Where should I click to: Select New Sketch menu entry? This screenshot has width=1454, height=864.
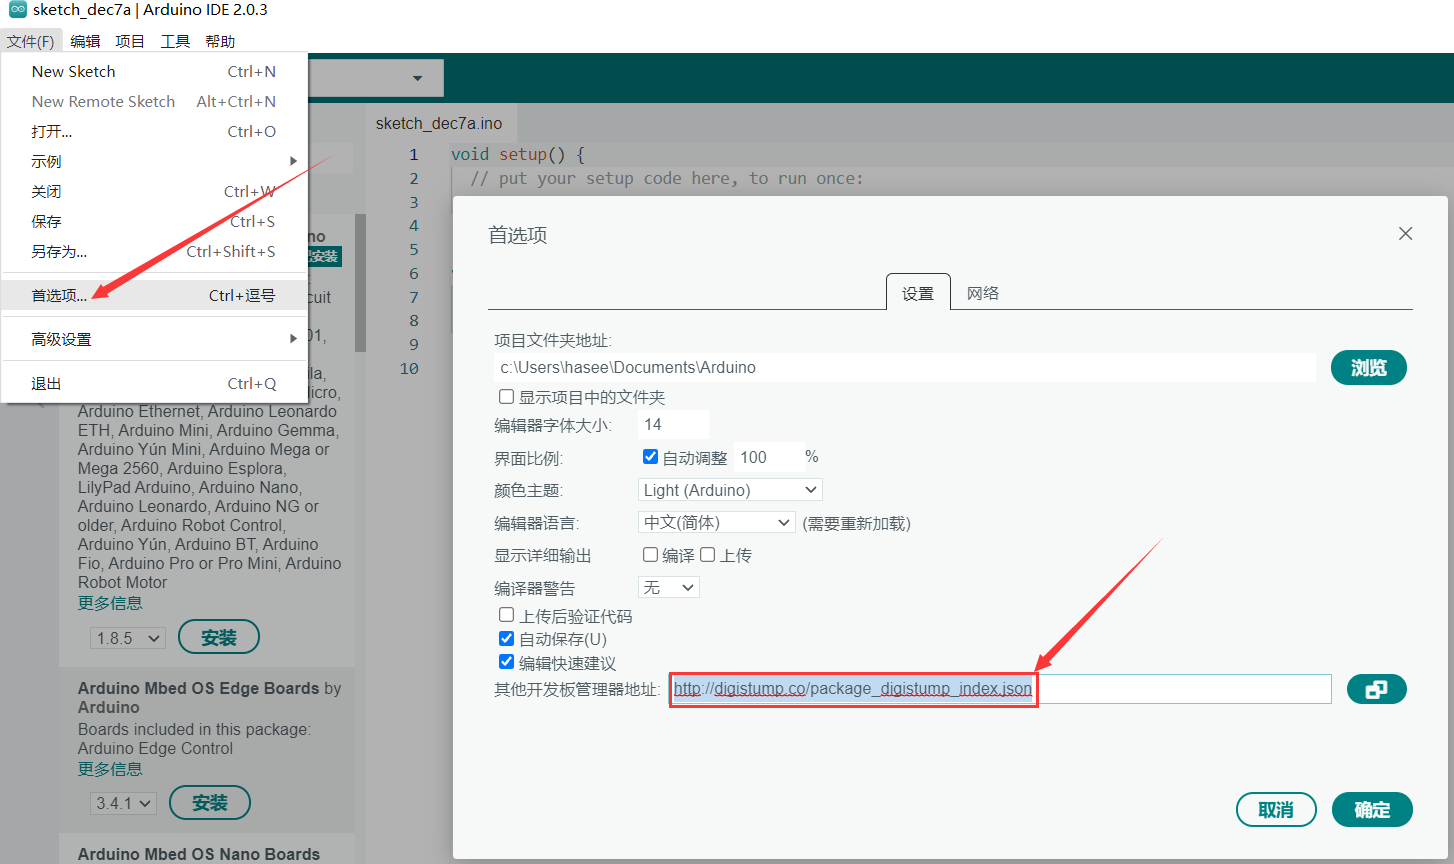point(154,71)
